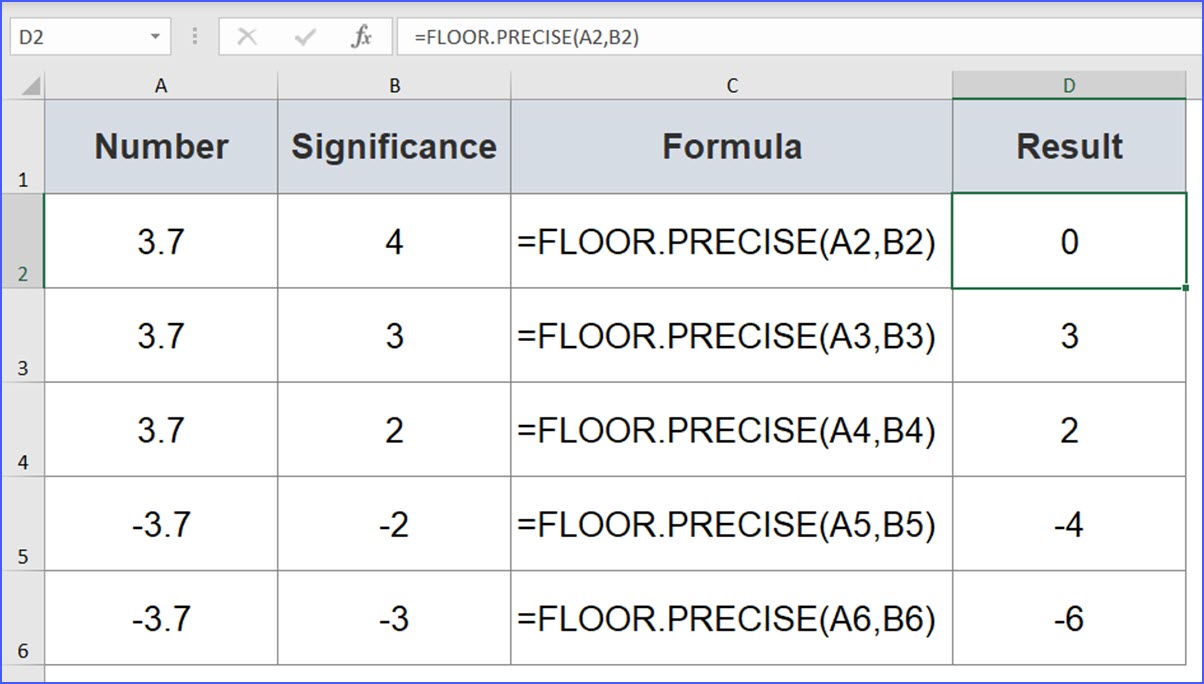This screenshot has width=1204, height=684.
Task: Select row 5 header
Action: [22, 524]
